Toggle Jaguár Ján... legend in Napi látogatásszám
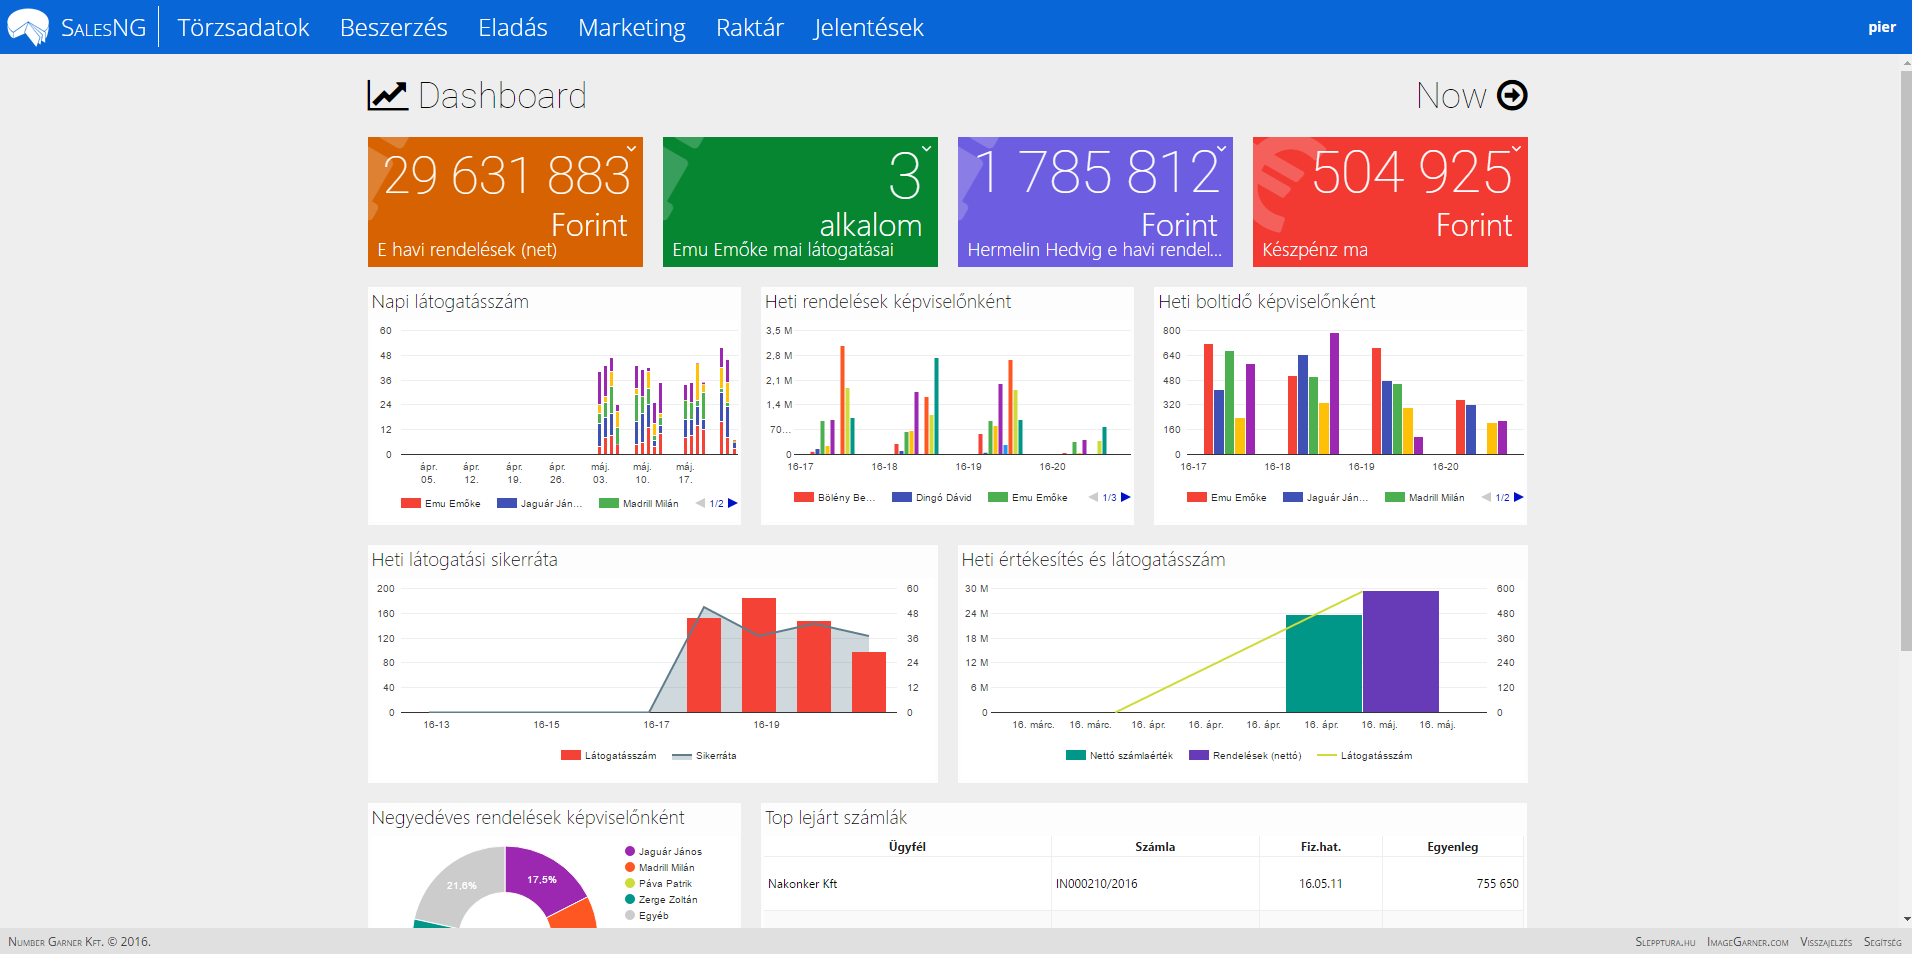 540,503
